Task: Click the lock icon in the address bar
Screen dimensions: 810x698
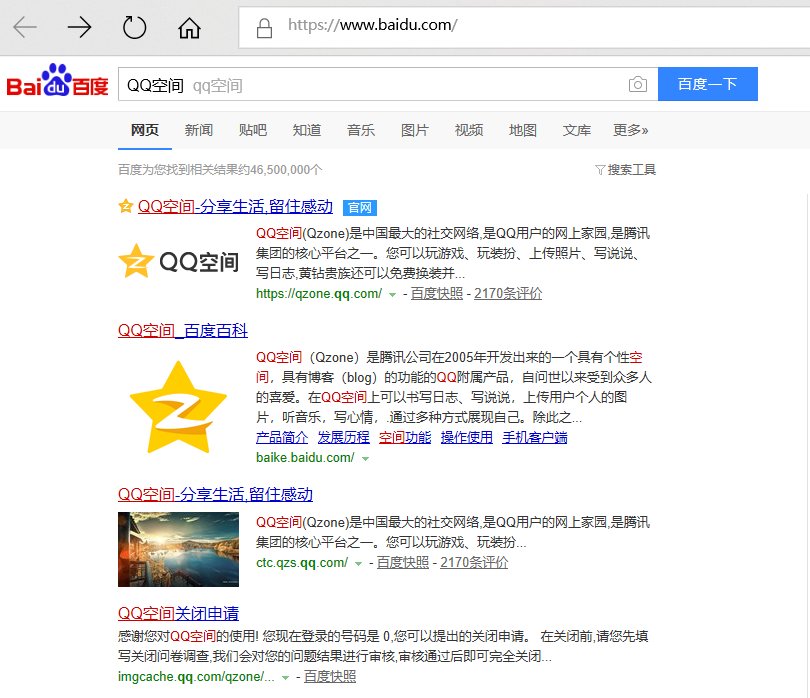Action: tap(263, 27)
